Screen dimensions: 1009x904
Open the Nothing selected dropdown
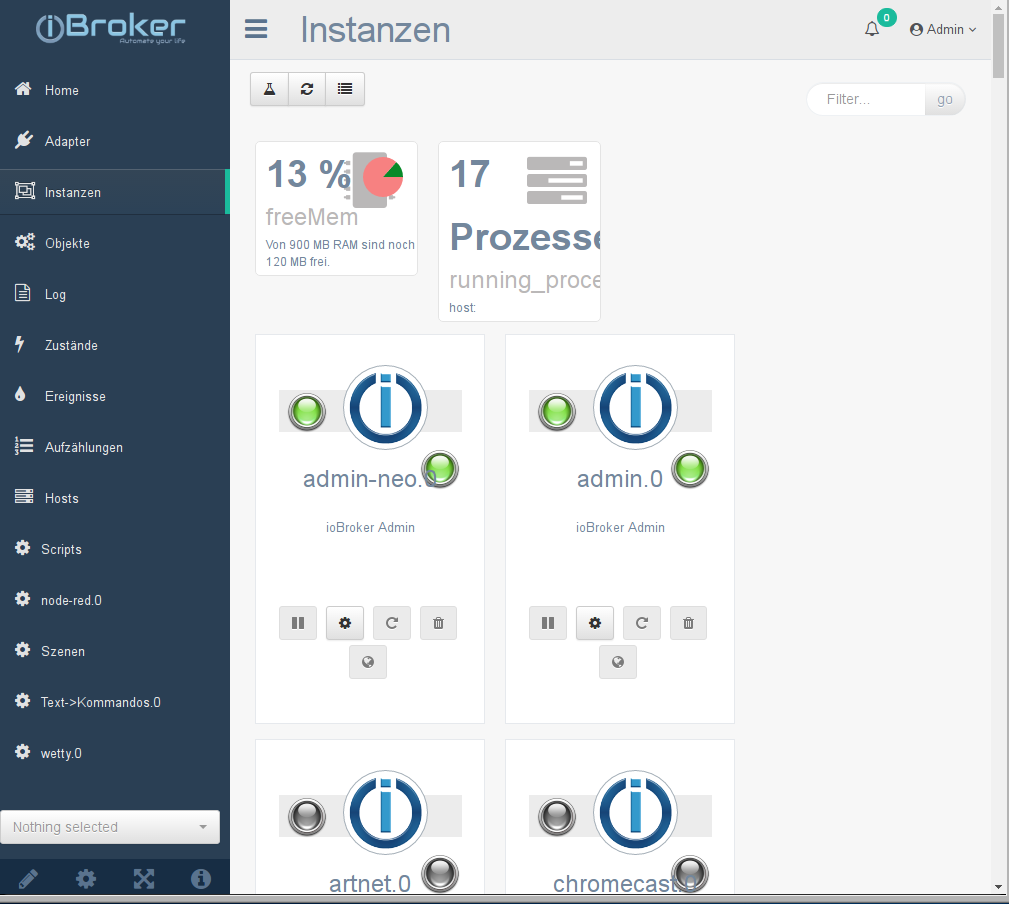pos(110,827)
